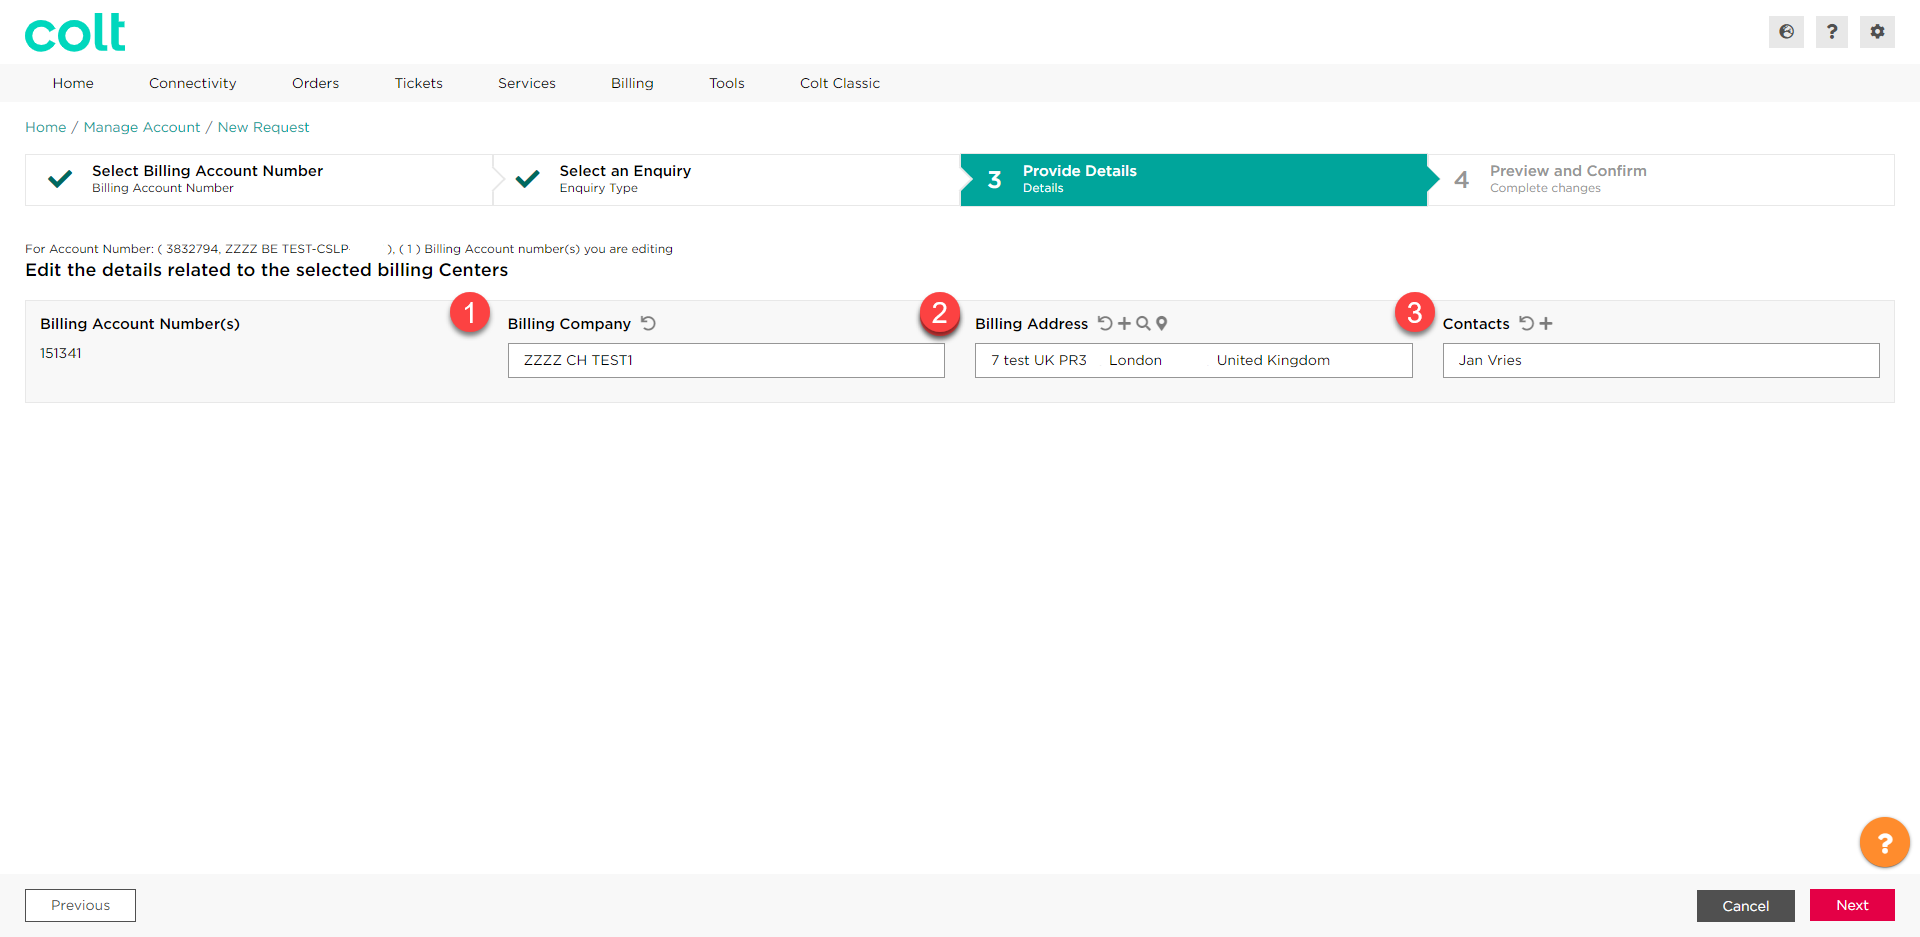Return to Select an Enquiry step
This screenshot has height=937, width=1920.
625,179
